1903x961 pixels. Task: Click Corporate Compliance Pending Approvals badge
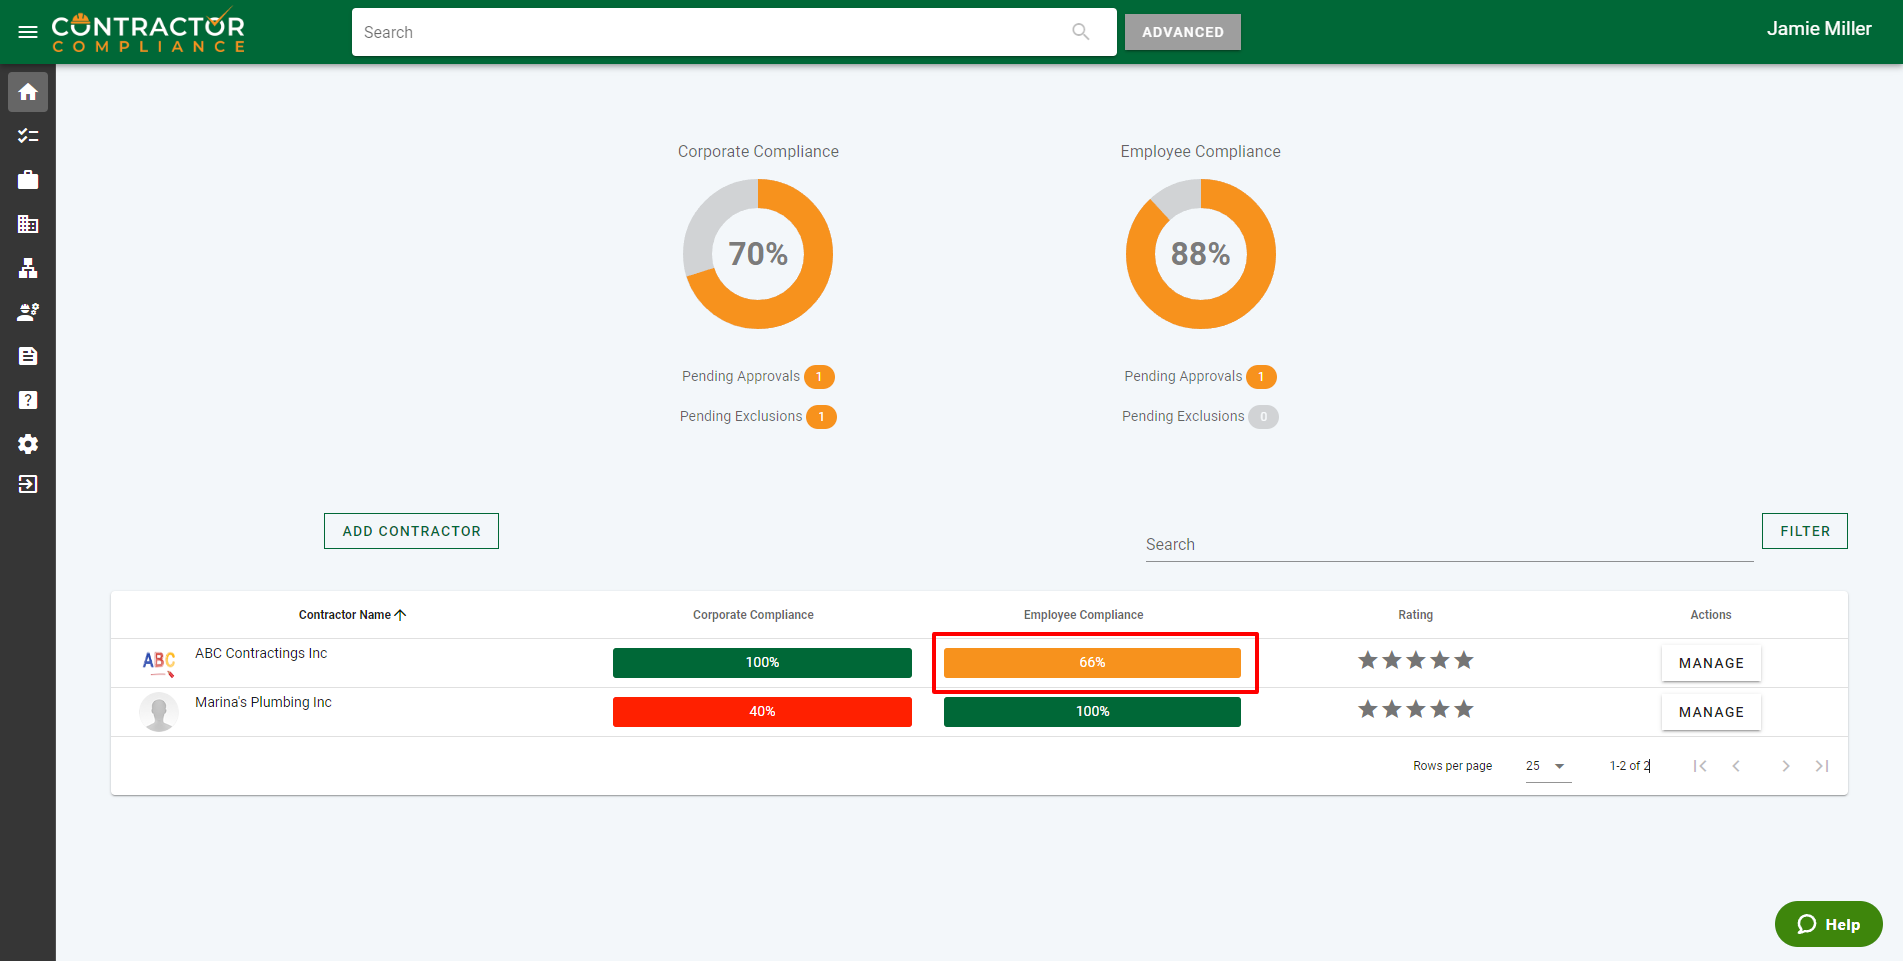pyautogui.click(x=819, y=377)
